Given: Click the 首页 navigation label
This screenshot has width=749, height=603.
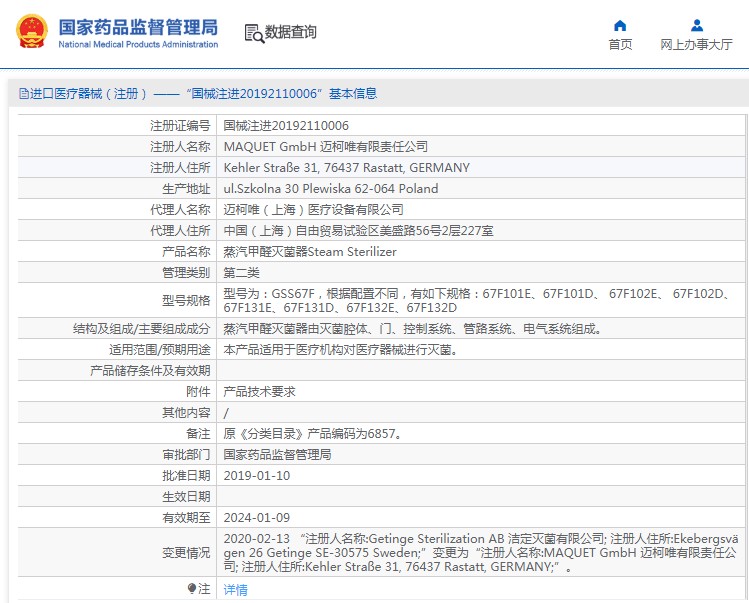Looking at the screenshot, I should (620, 44).
